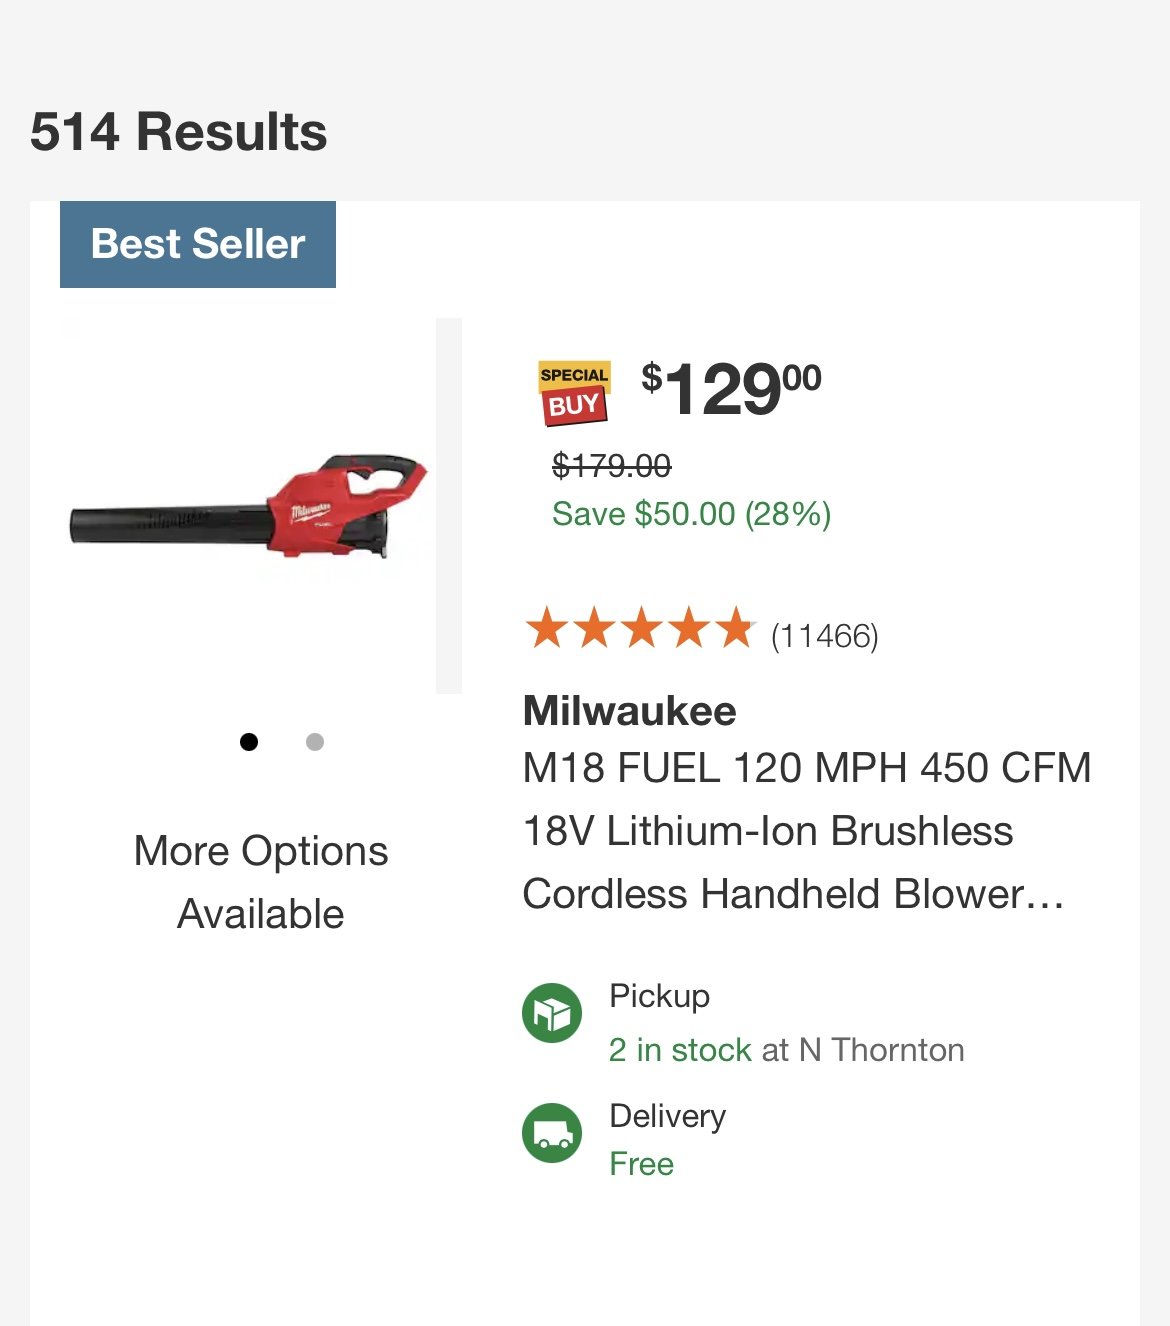
Task: Tap the green Delivery truck icon
Action: (x=552, y=1133)
